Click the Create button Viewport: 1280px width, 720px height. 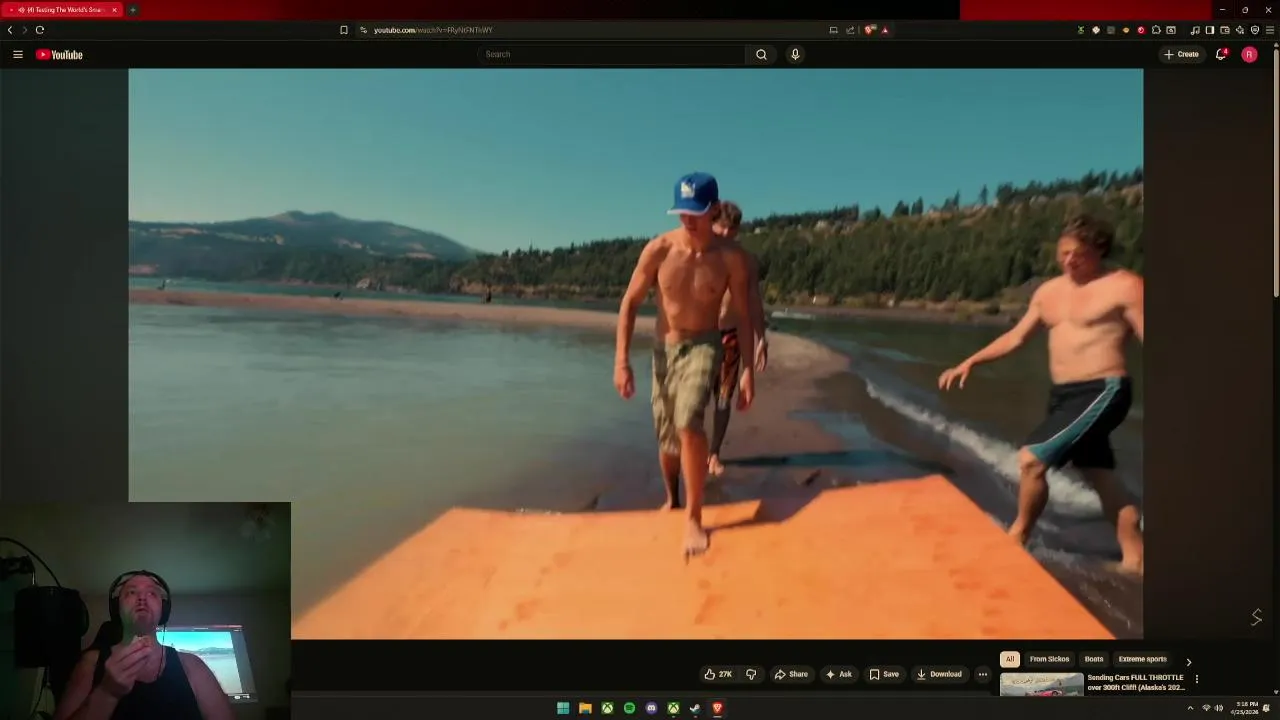click(x=1181, y=54)
